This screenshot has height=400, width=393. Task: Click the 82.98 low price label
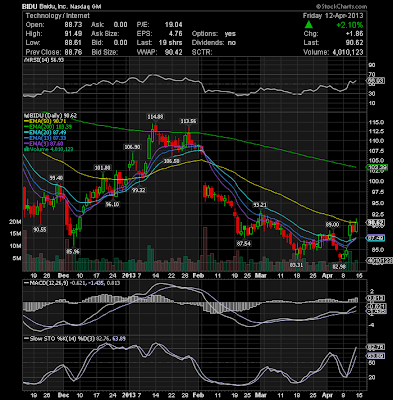(x=339, y=267)
